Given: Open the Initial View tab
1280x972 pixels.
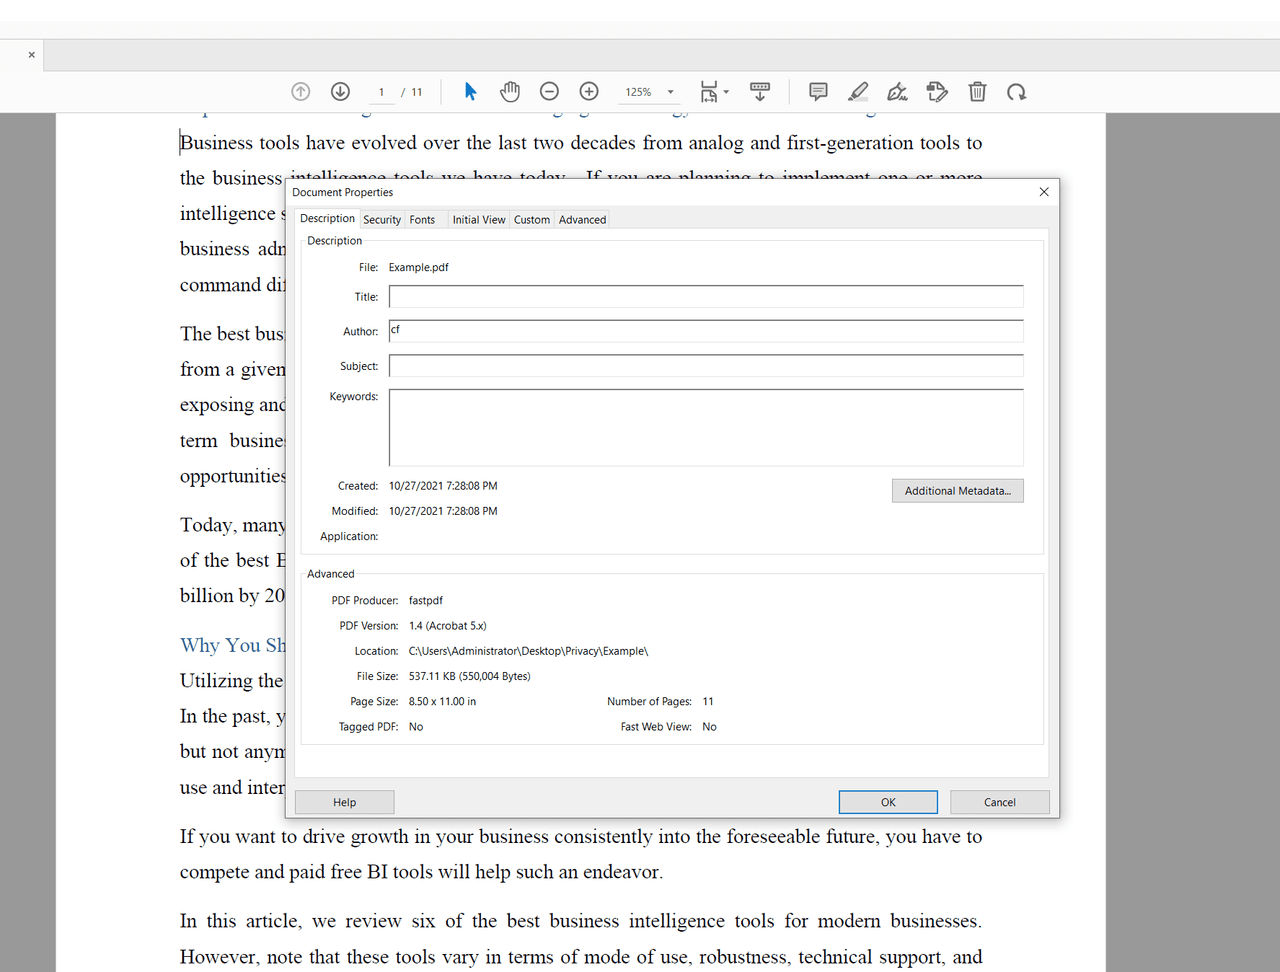Looking at the screenshot, I should [479, 219].
